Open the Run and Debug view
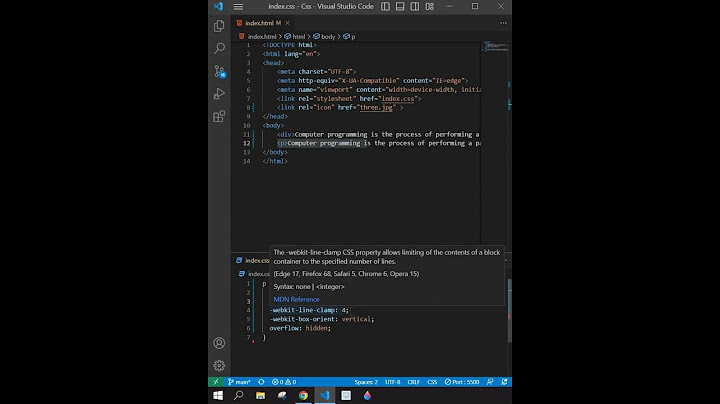This screenshot has height=404, width=720. (219, 94)
